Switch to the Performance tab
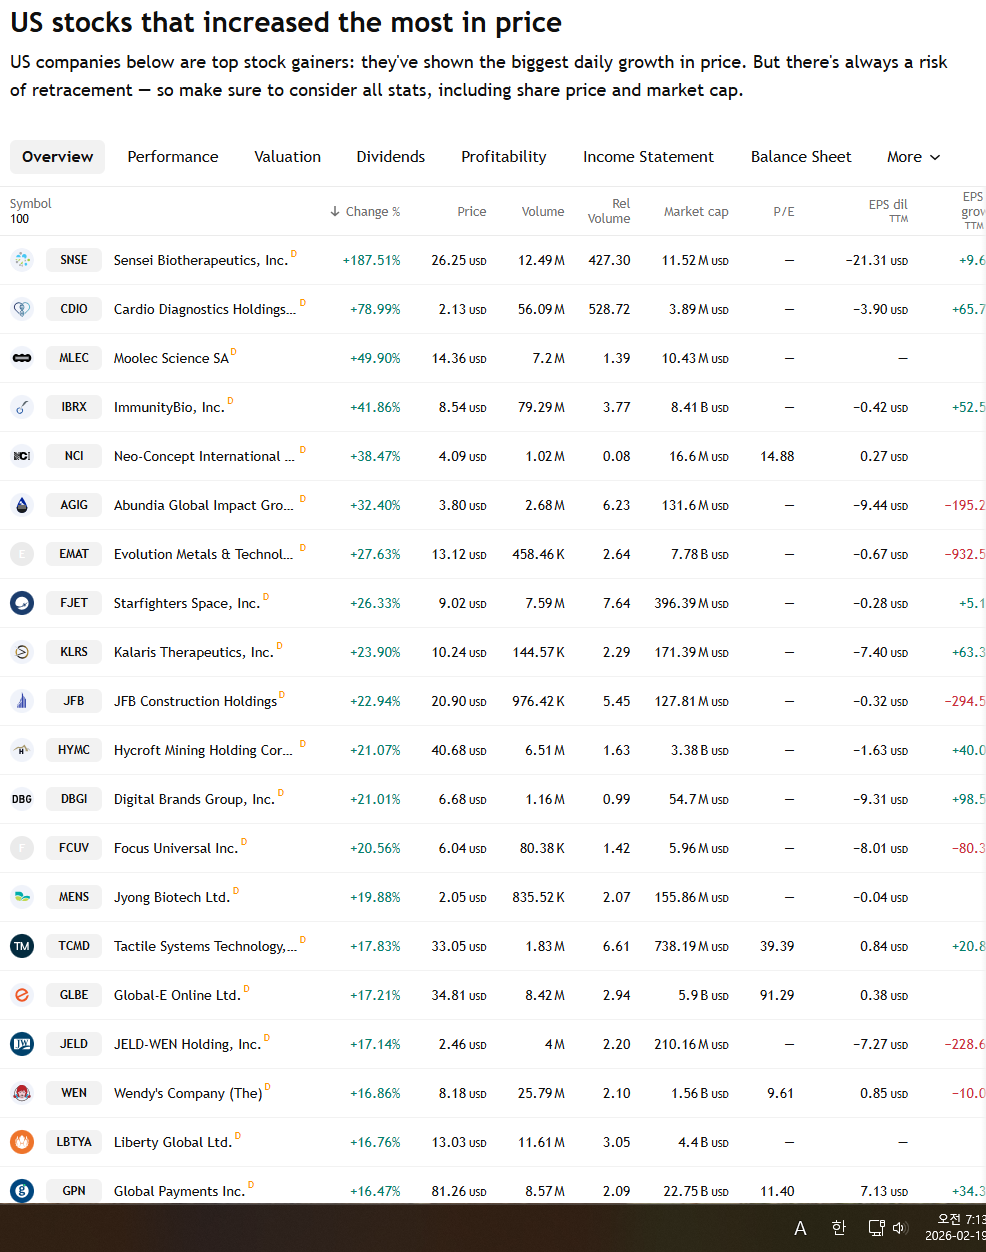This screenshot has height=1252, width=986. 173,157
